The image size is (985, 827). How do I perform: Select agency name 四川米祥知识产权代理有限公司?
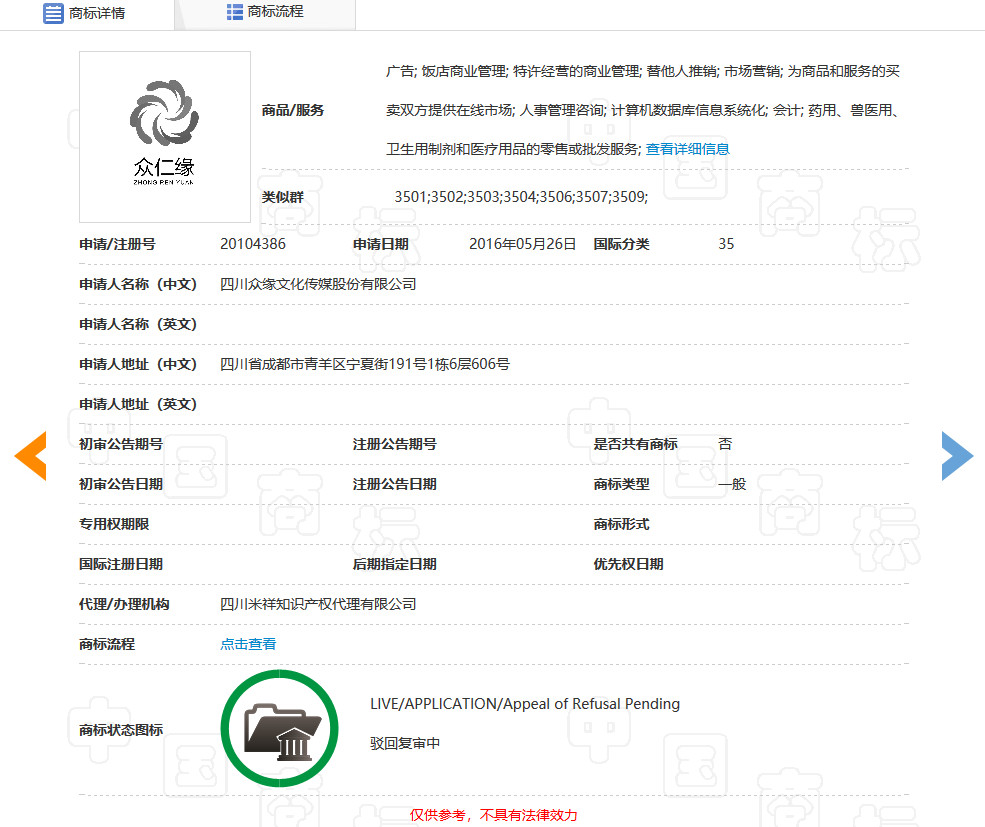coord(318,604)
